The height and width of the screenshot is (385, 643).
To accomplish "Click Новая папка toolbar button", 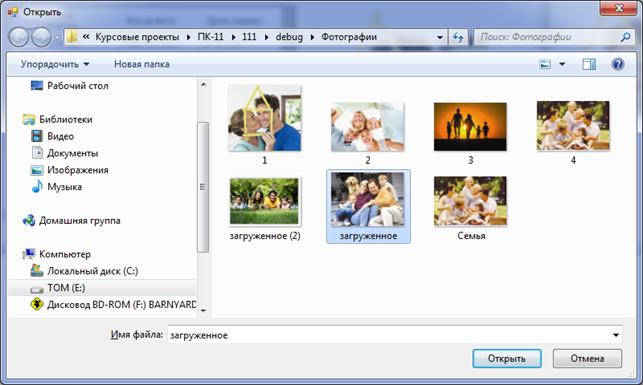I will (141, 64).
